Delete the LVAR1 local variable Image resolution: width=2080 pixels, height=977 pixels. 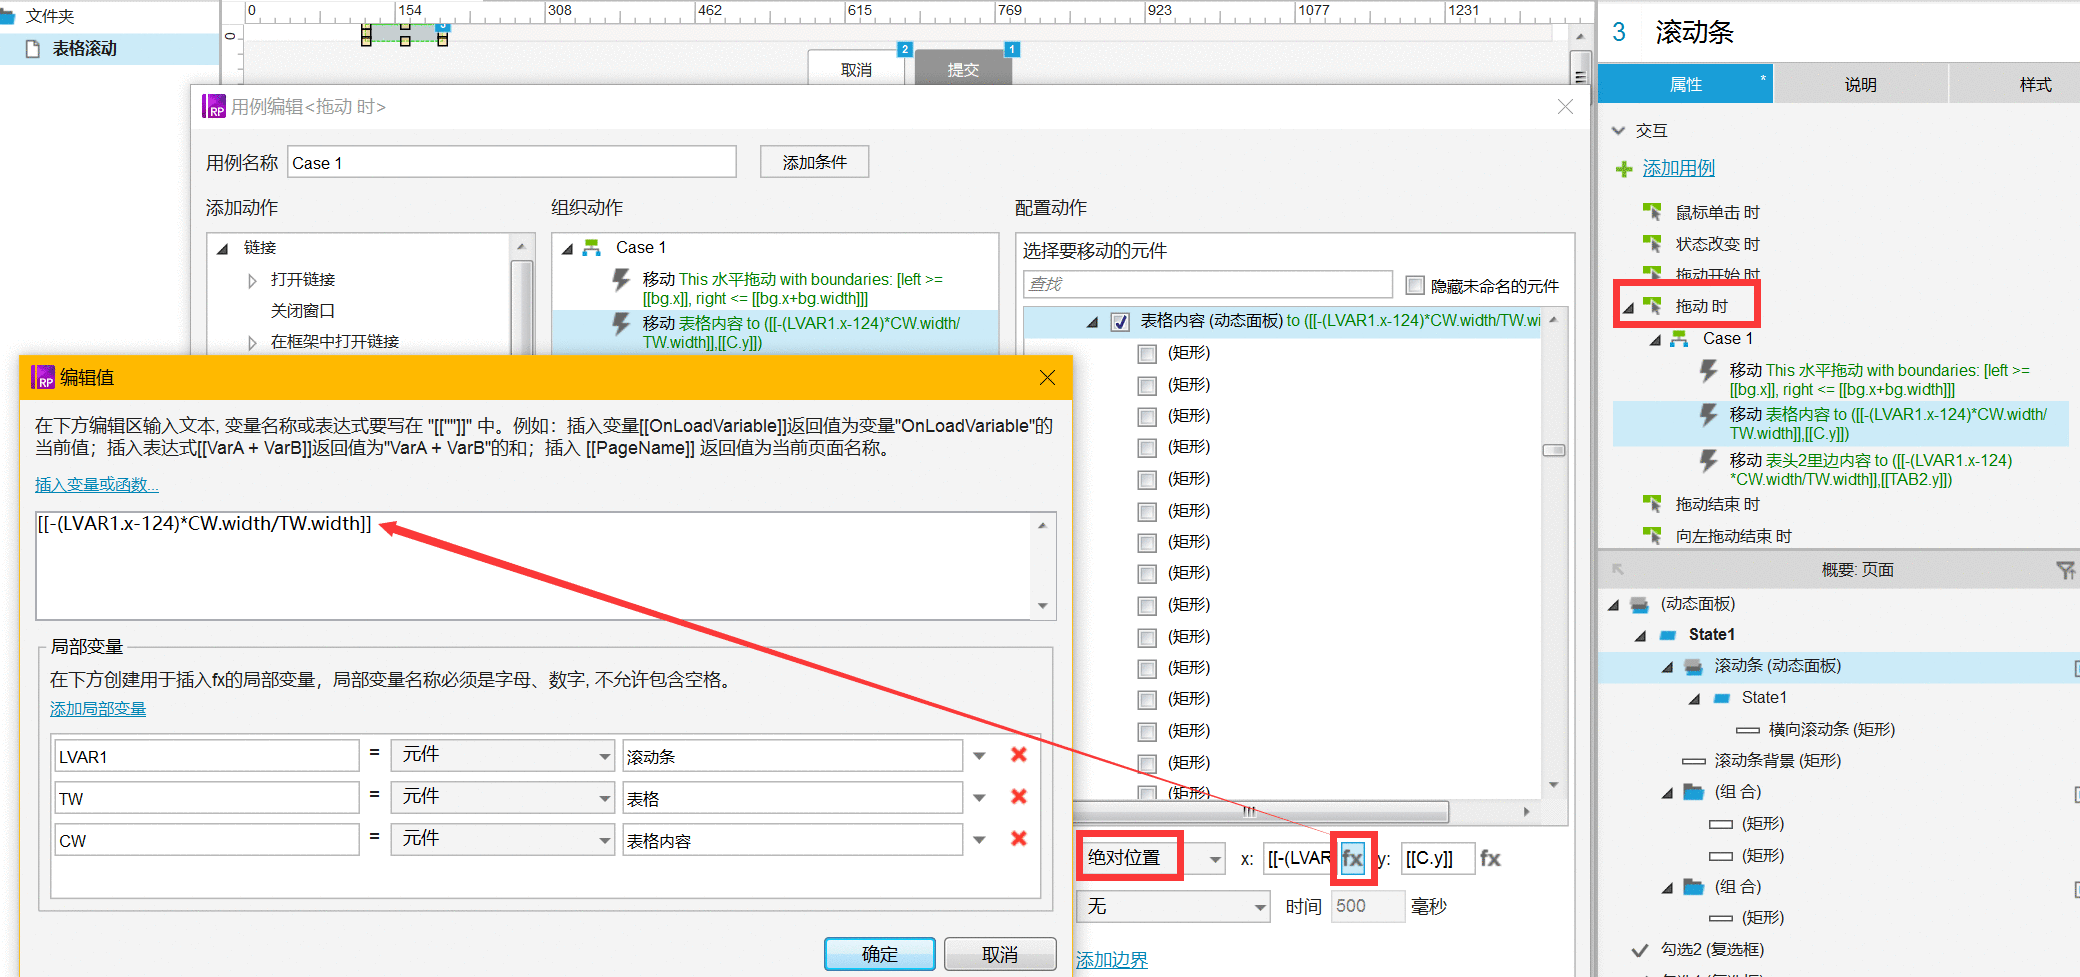coord(1019,755)
